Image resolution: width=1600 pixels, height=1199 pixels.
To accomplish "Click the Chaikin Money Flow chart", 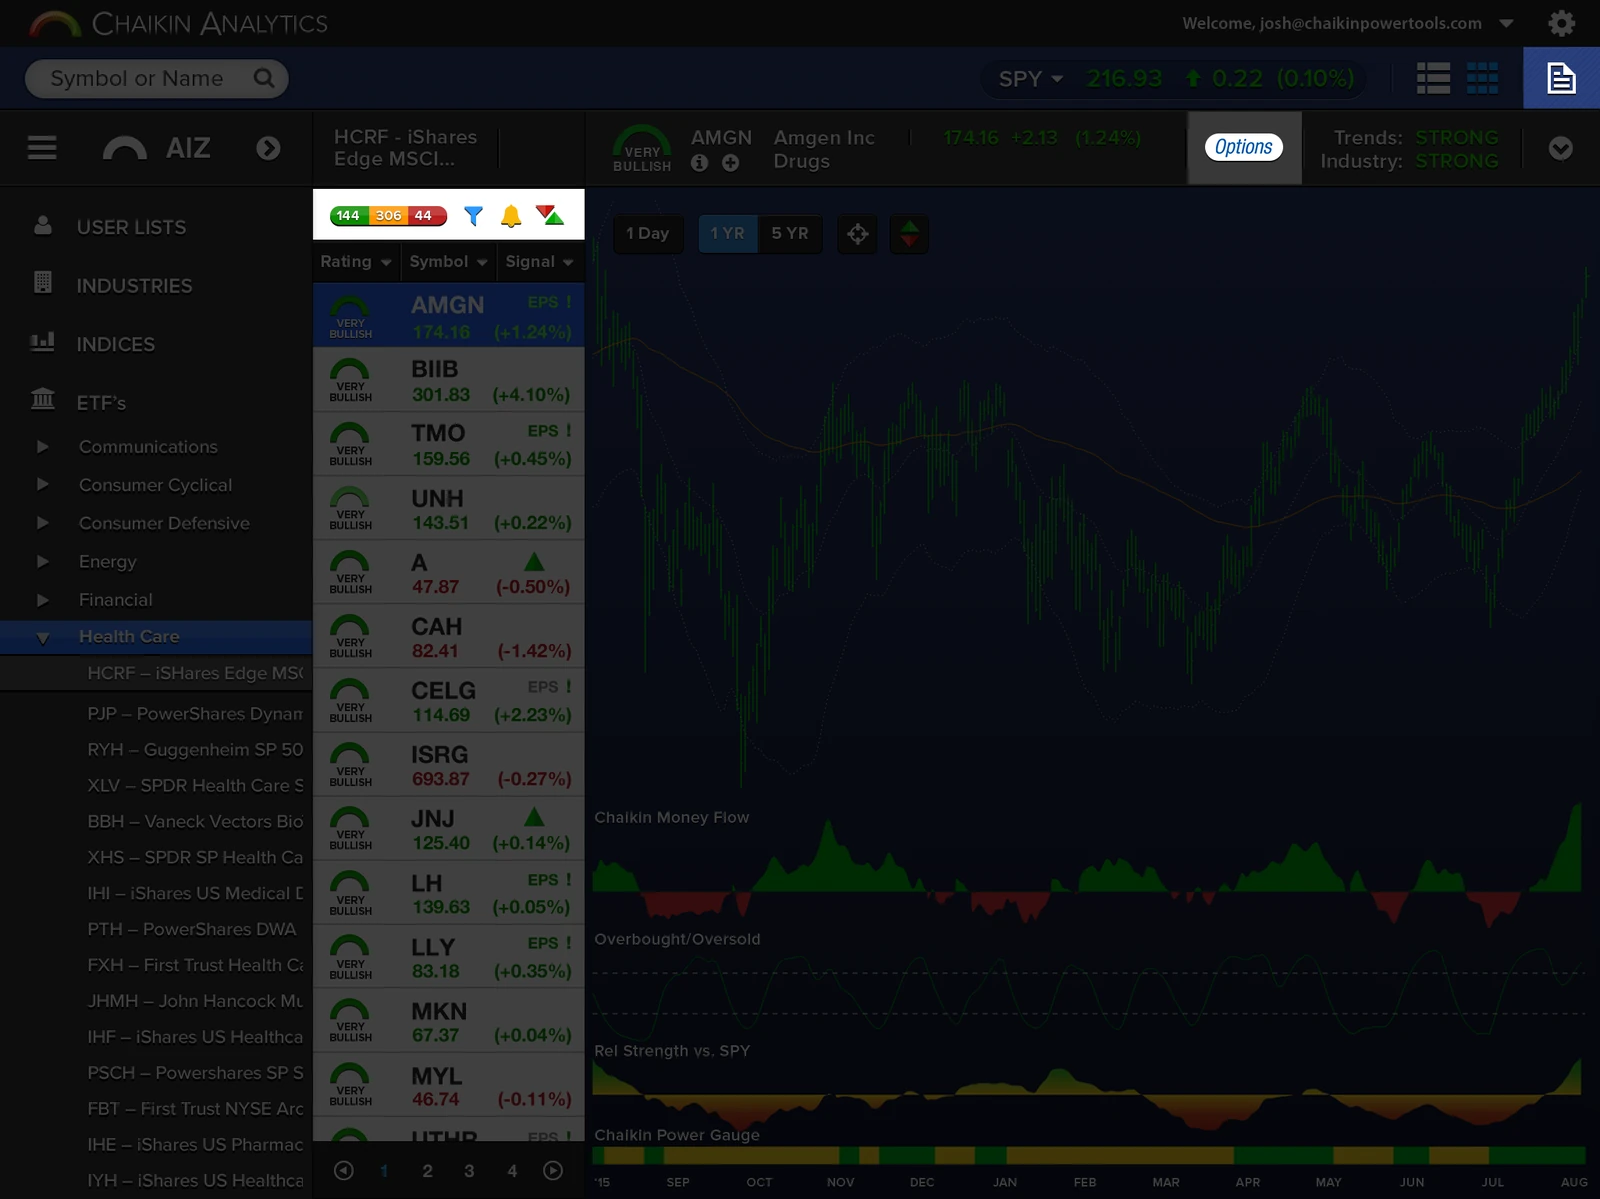I will click(1089, 863).
